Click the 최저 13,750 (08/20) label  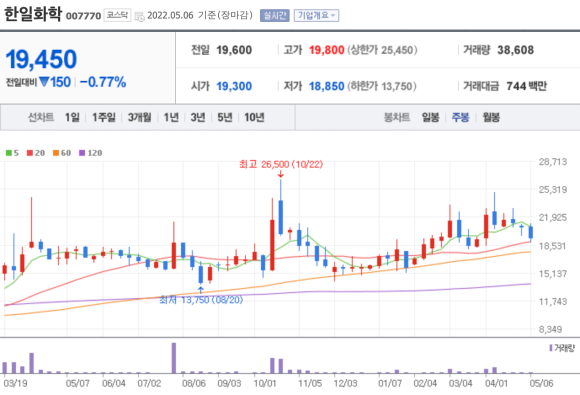pos(201,300)
